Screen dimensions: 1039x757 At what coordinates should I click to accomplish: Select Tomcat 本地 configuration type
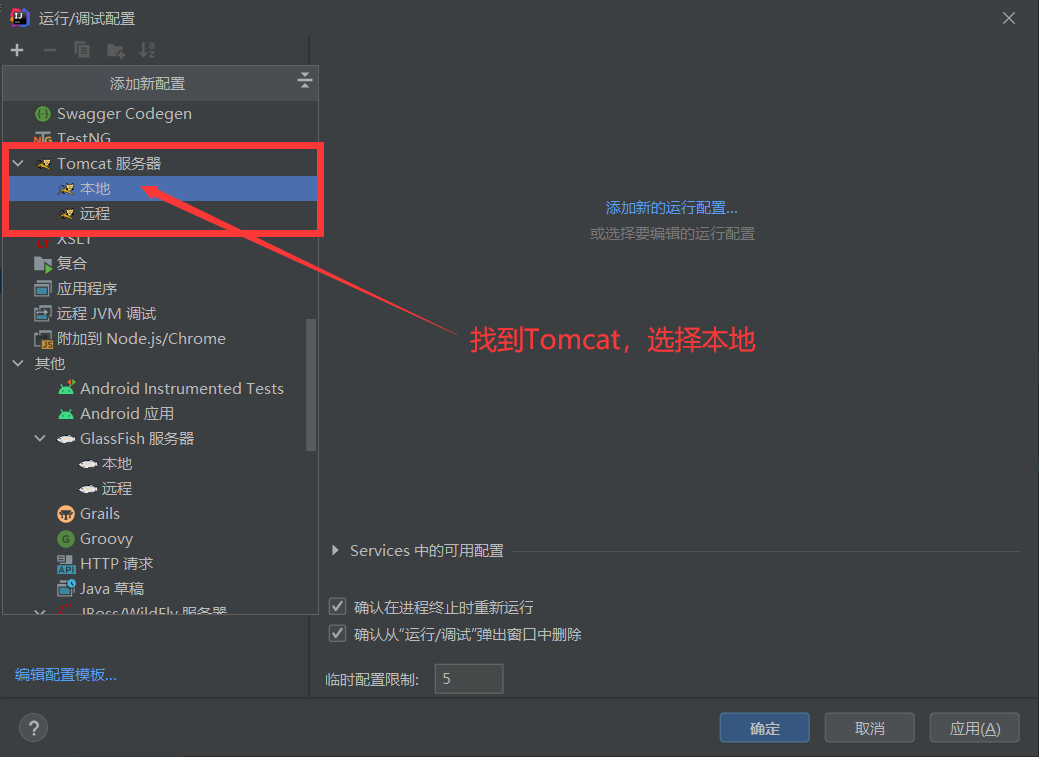[x=162, y=189]
